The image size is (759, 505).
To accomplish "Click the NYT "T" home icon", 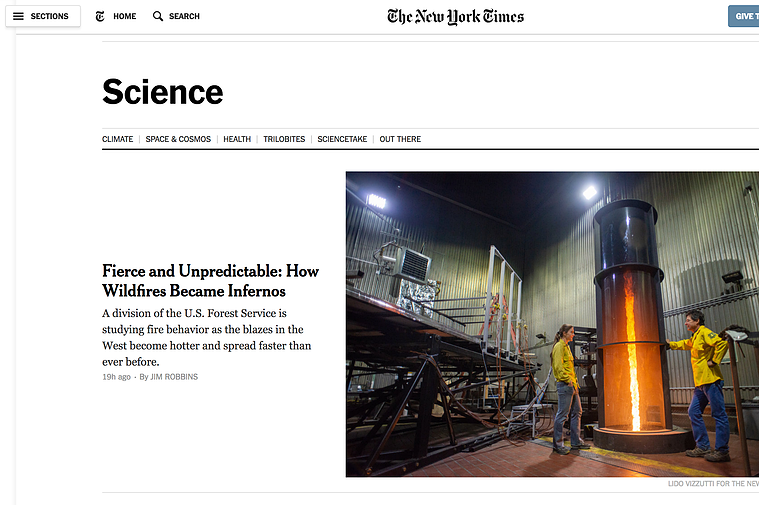I will click(100, 16).
